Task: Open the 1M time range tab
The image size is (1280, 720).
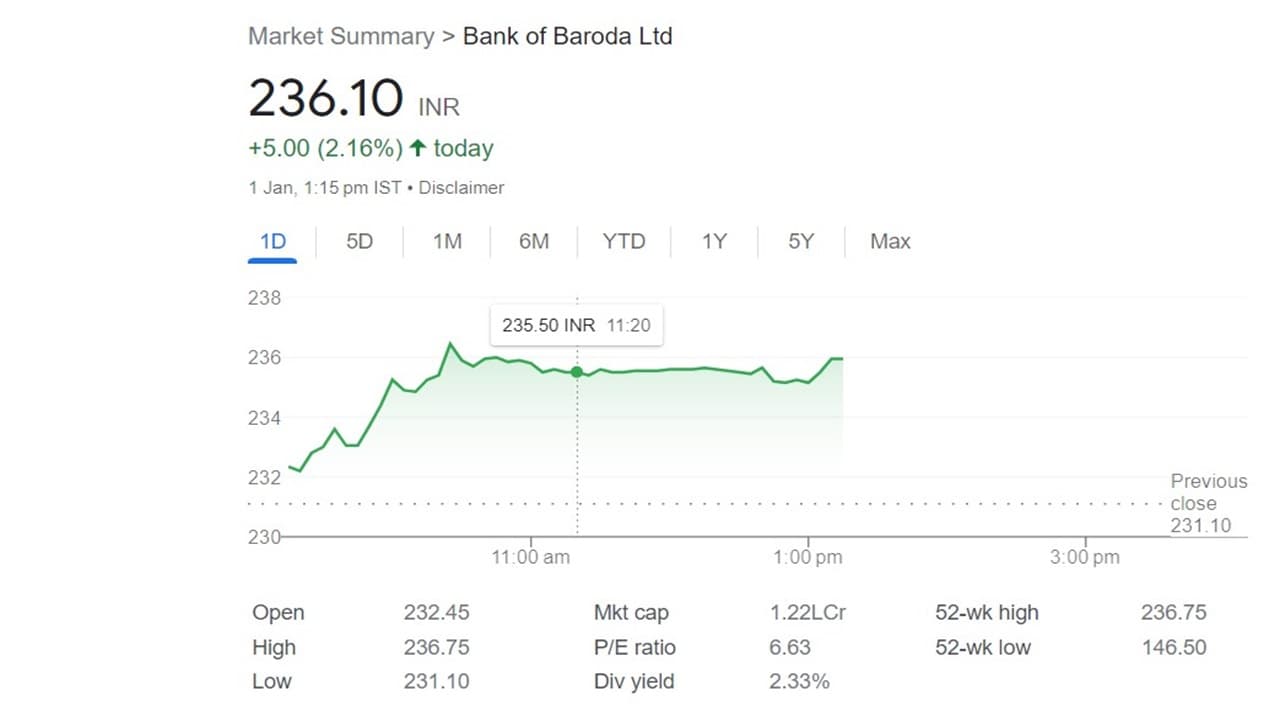Action: (x=447, y=242)
